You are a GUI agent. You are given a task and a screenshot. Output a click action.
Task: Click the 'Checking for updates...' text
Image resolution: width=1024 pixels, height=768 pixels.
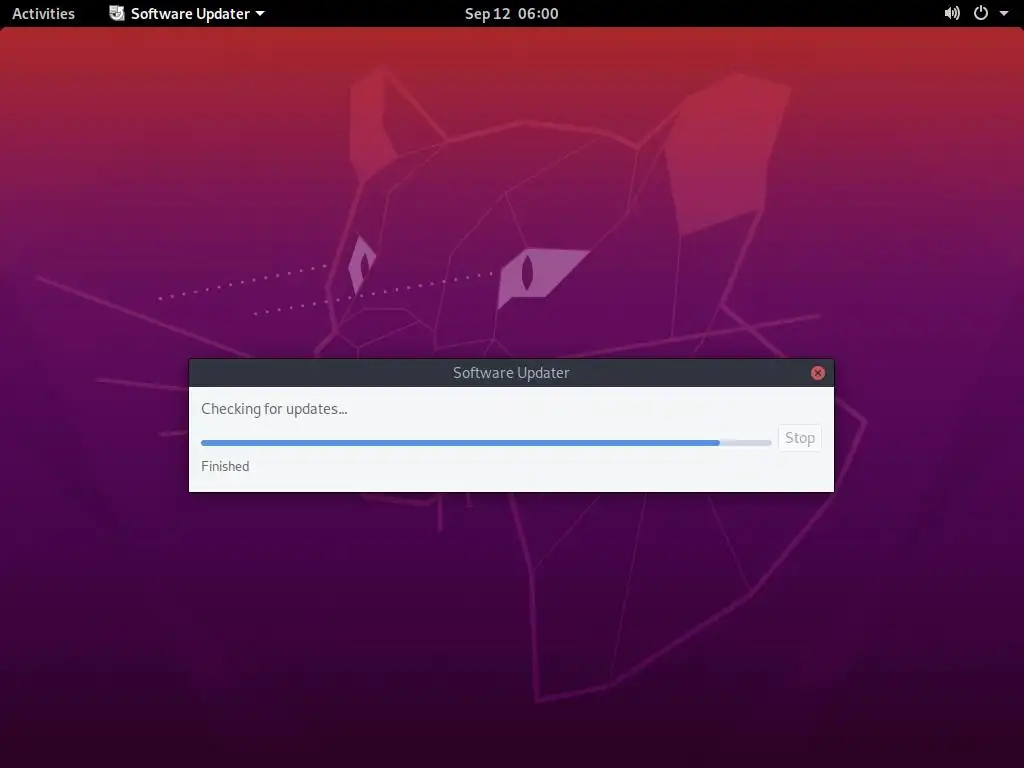point(274,409)
